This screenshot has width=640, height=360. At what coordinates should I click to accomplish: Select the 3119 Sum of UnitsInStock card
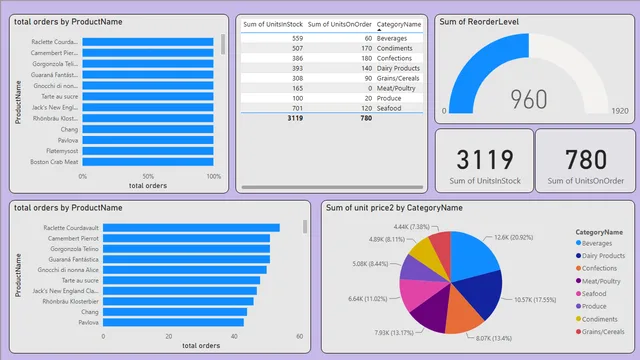[484, 160]
